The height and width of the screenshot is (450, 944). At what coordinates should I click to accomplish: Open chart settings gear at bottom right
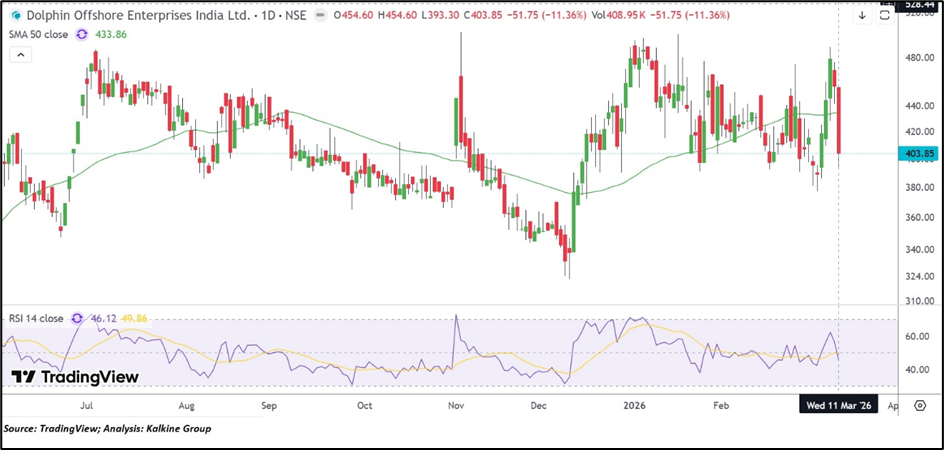pos(919,407)
